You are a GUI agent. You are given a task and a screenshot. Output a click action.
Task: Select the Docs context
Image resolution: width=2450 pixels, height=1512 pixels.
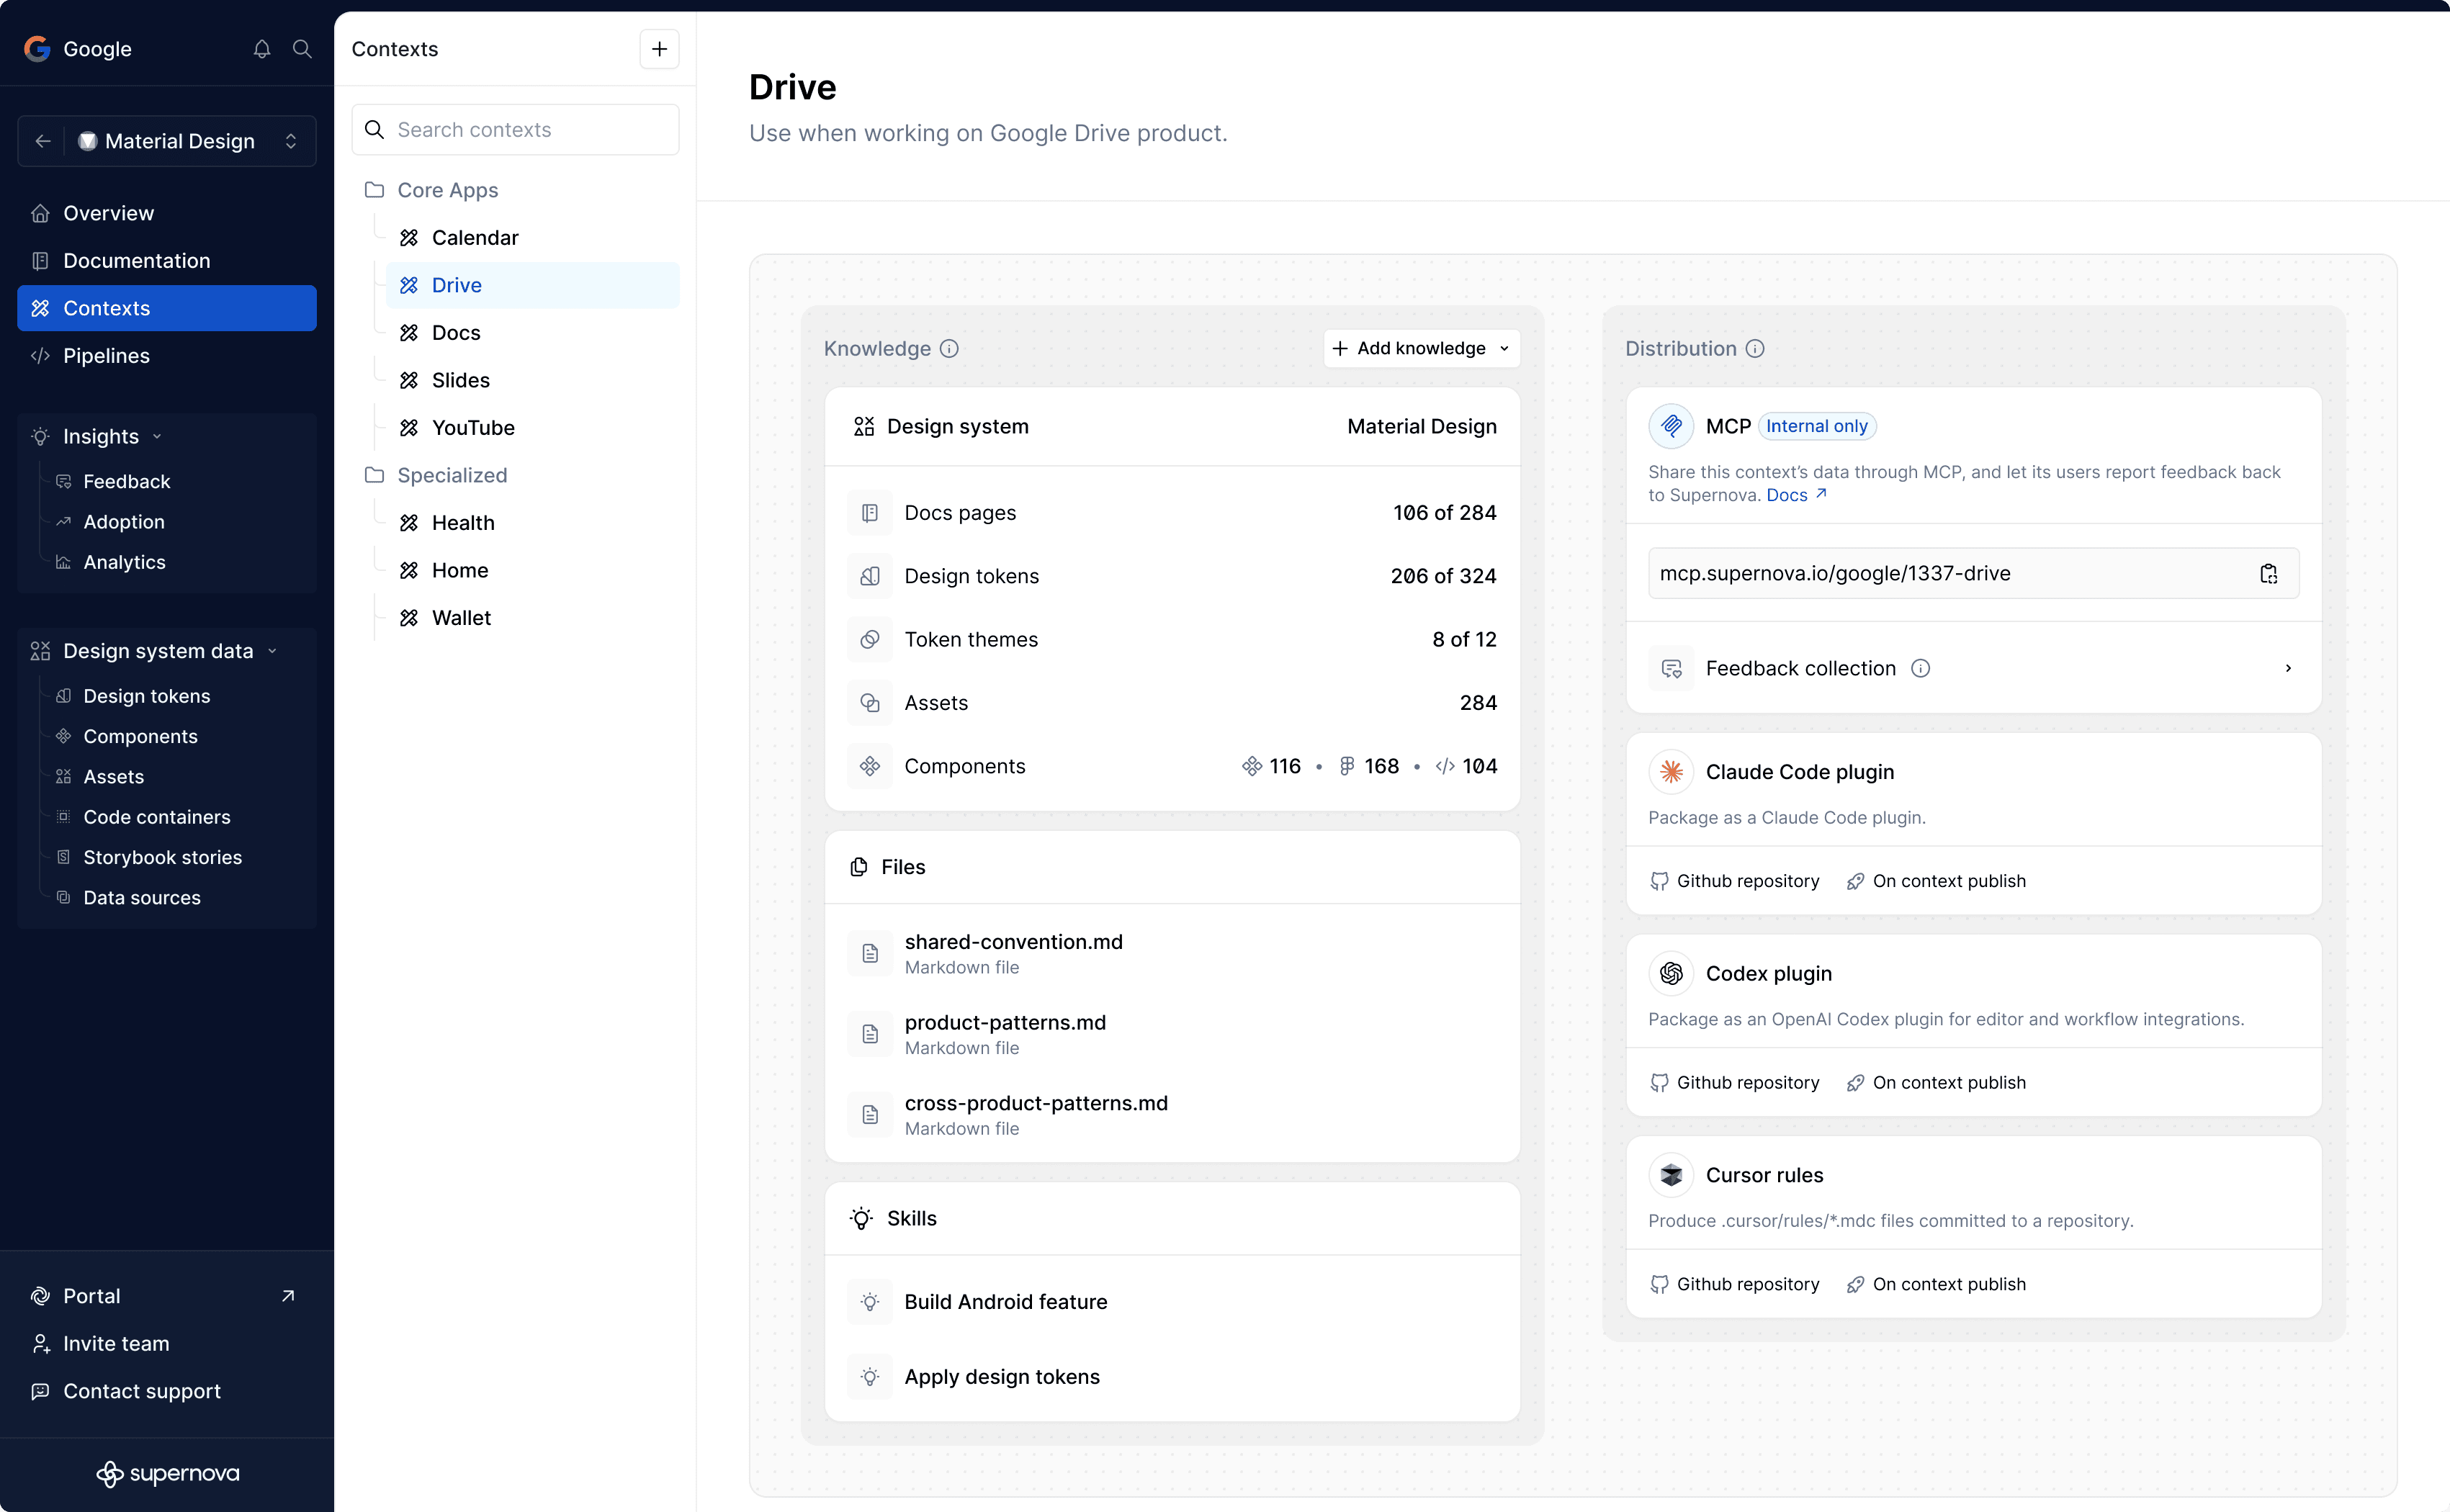[532, 333]
